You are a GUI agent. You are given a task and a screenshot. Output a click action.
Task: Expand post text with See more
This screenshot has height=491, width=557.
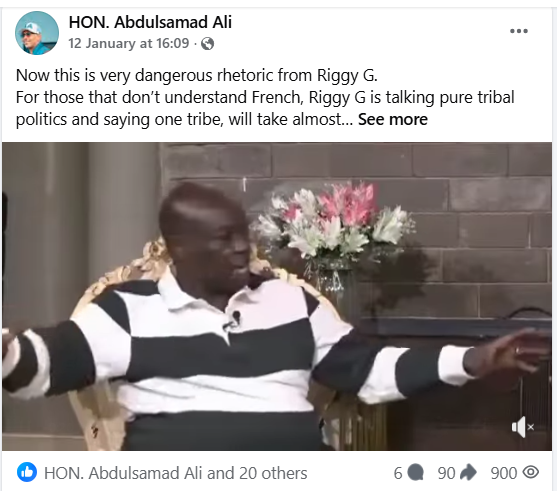tap(393, 119)
